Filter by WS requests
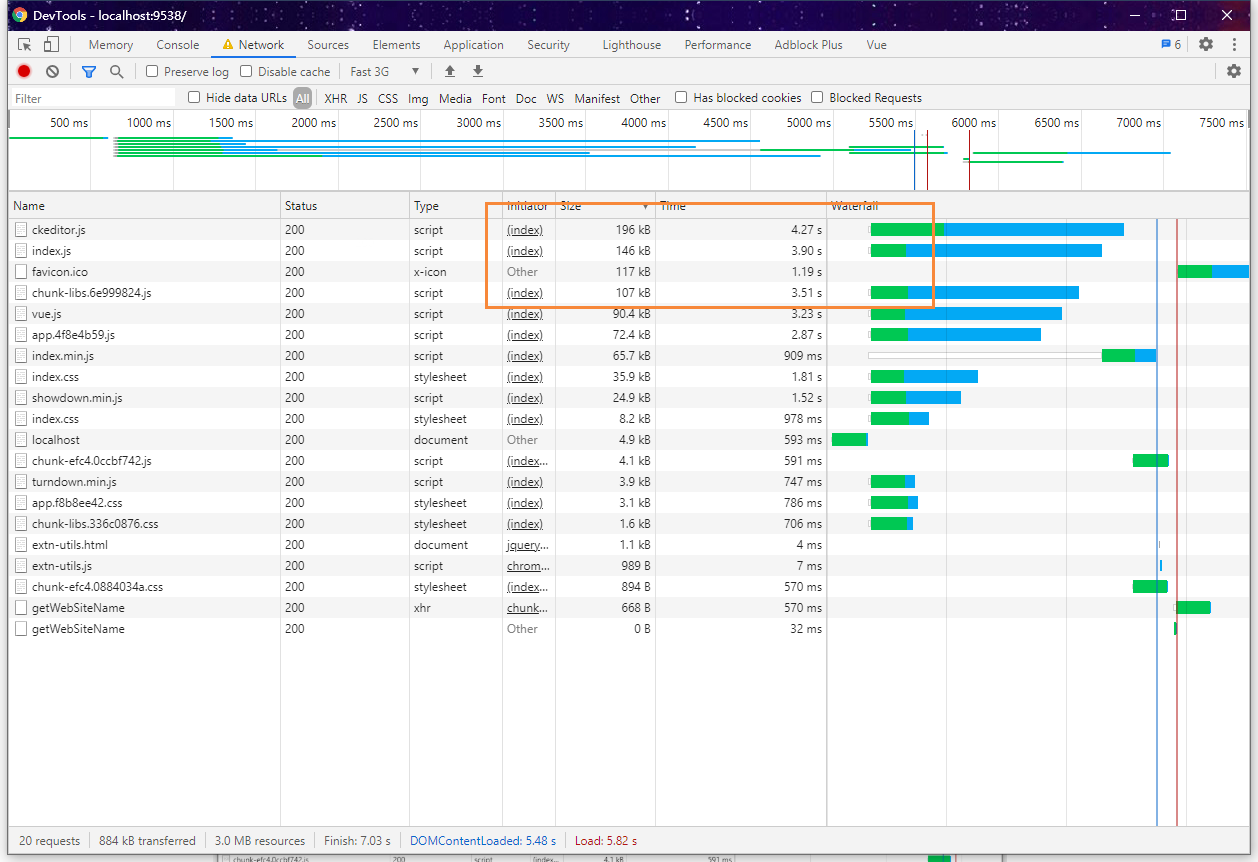 [x=555, y=98]
